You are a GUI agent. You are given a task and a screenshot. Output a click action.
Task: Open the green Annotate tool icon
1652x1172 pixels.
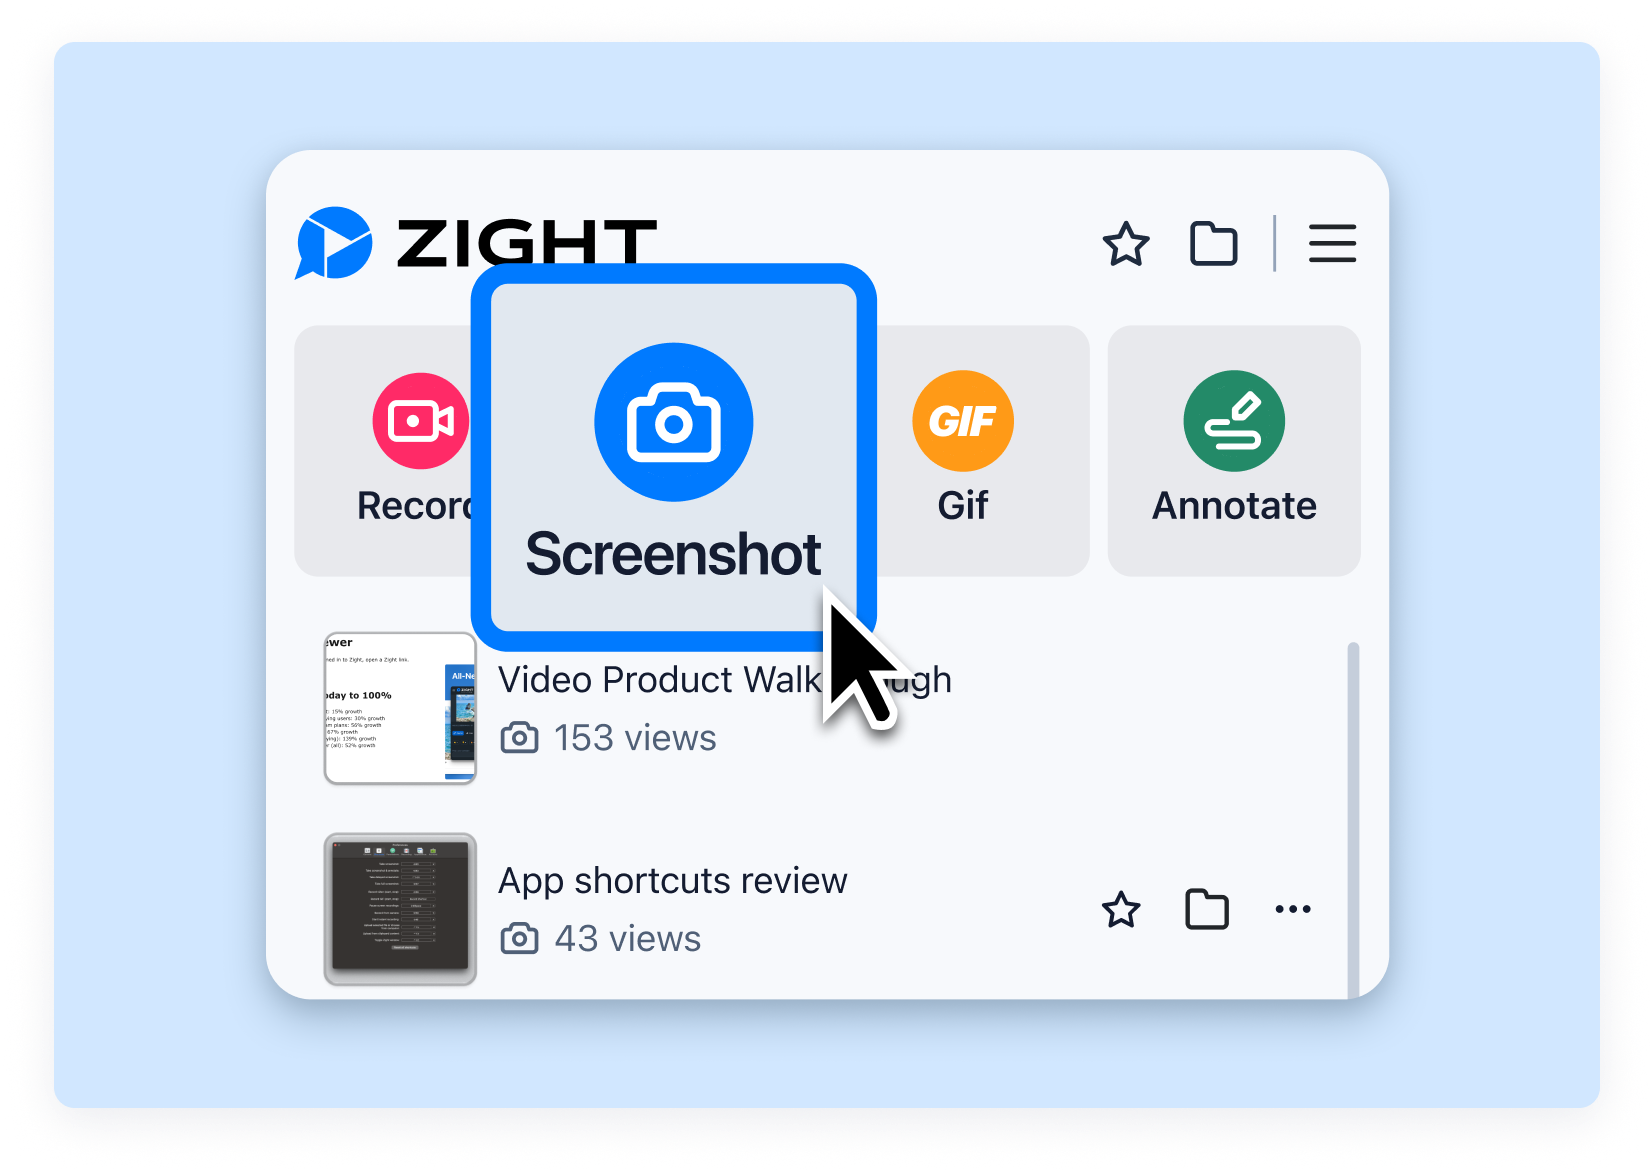(x=1234, y=421)
